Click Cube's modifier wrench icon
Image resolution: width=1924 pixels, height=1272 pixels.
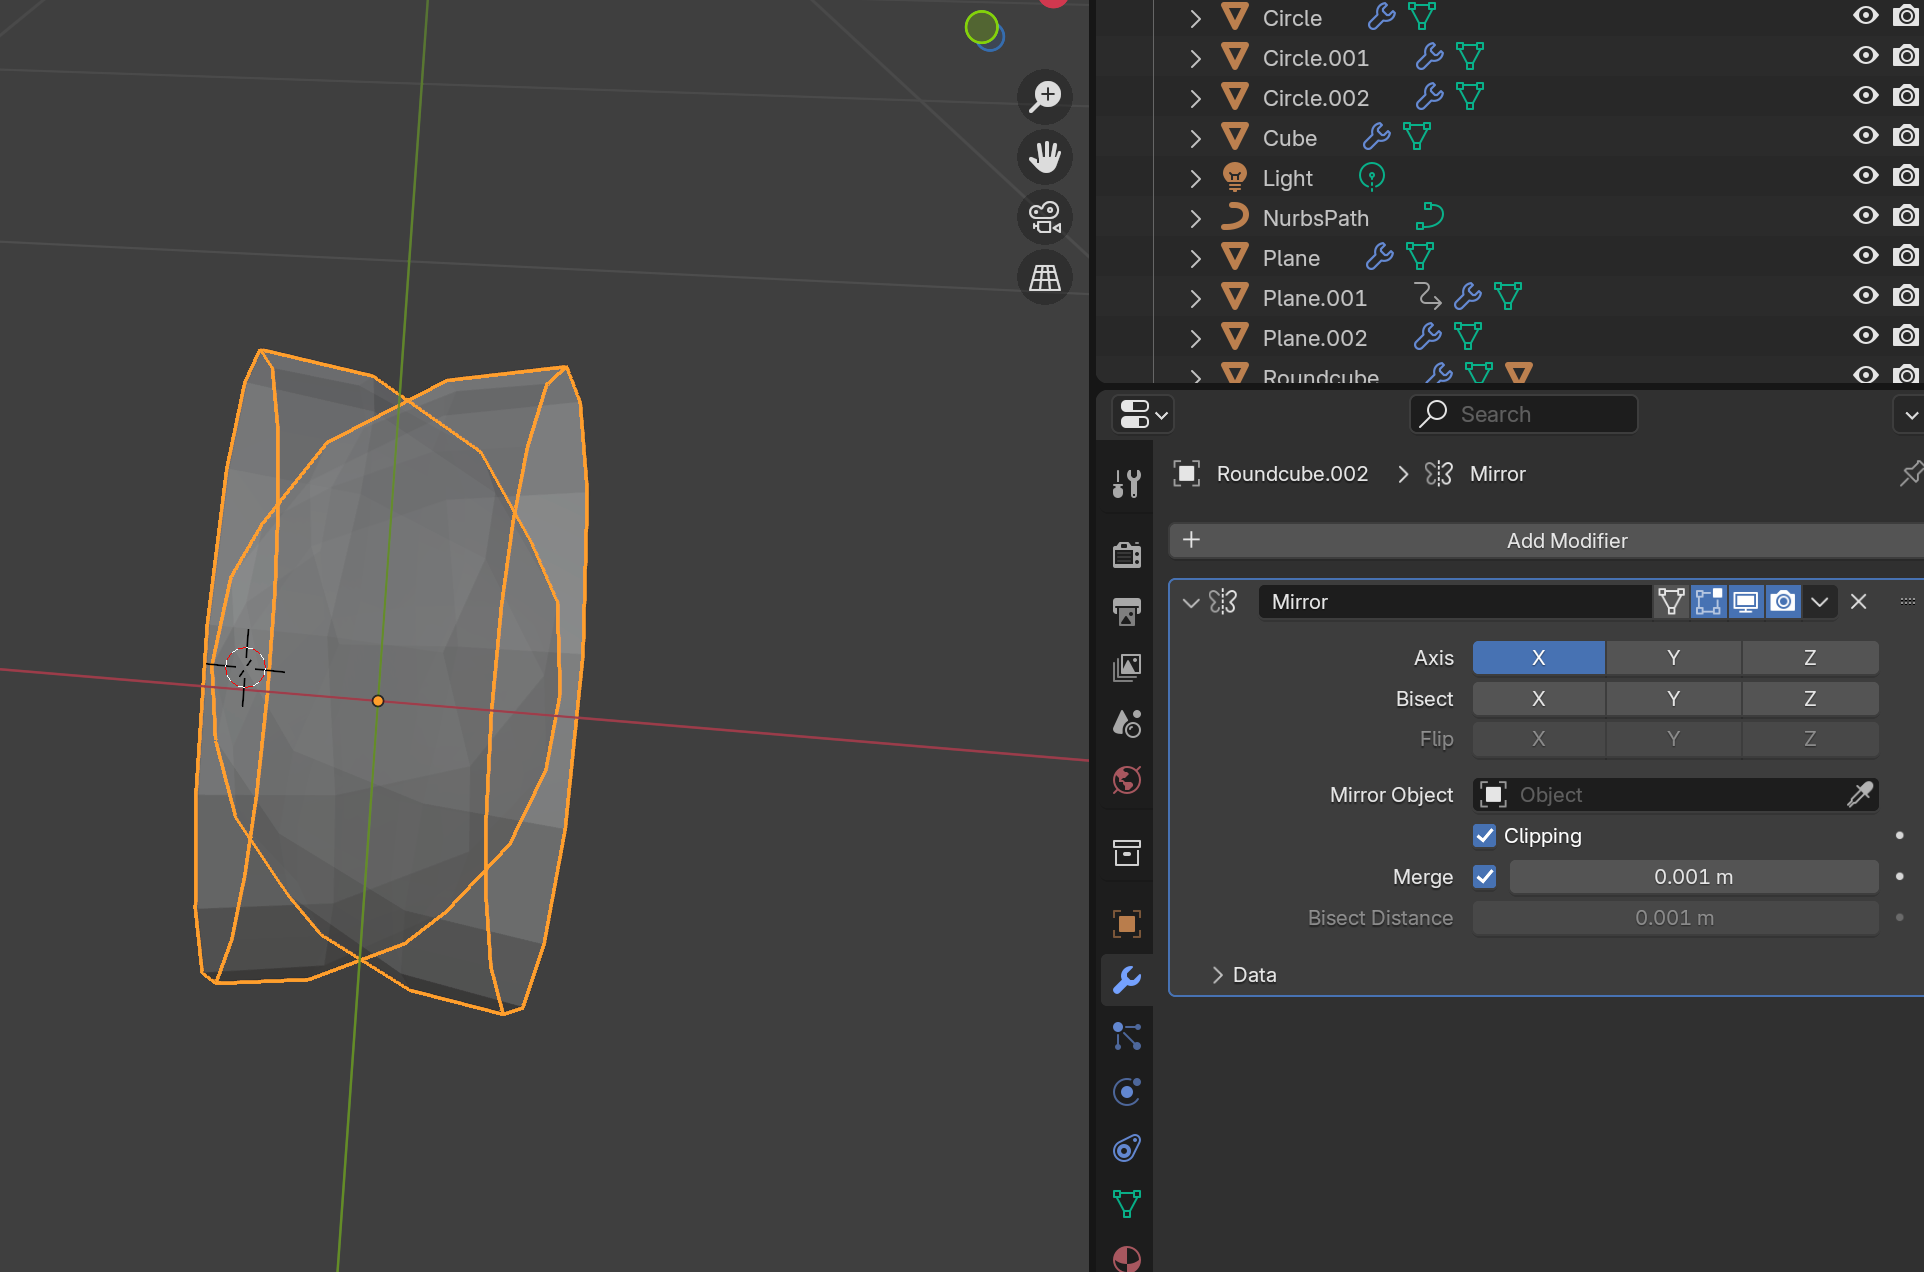coord(1377,136)
